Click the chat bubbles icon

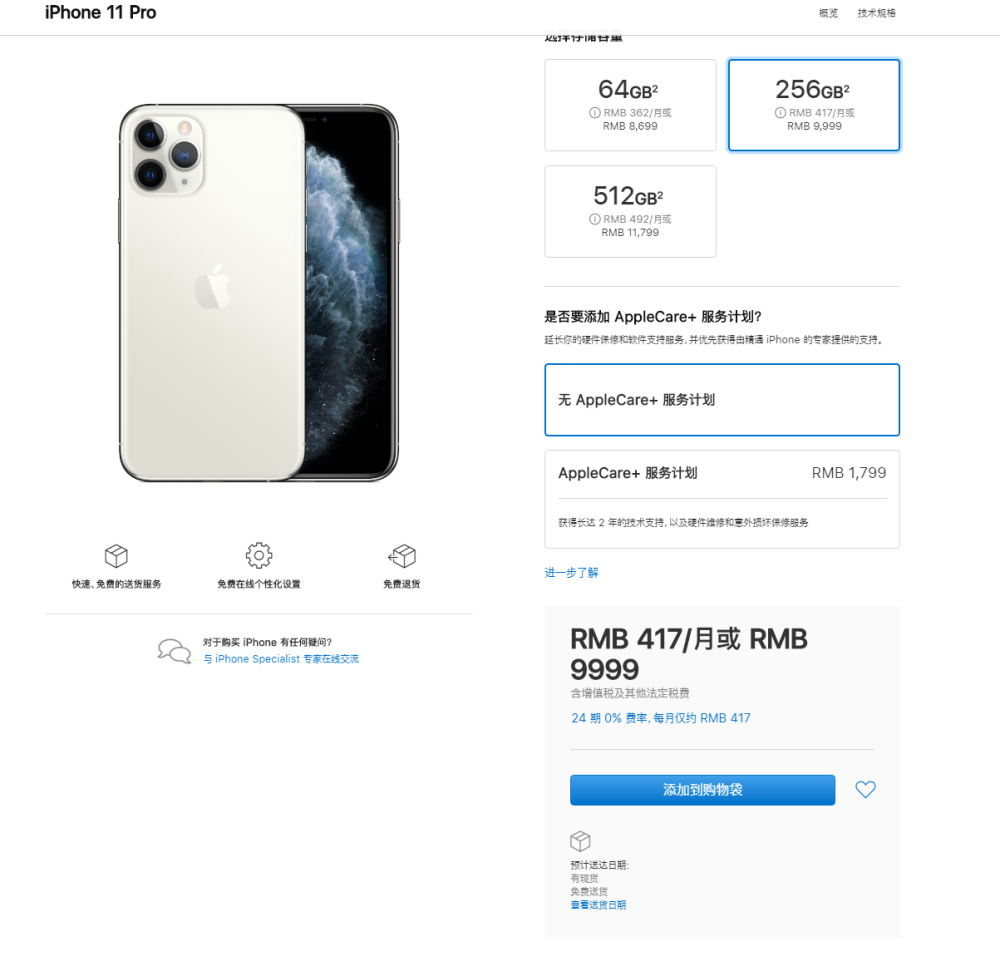tap(174, 651)
